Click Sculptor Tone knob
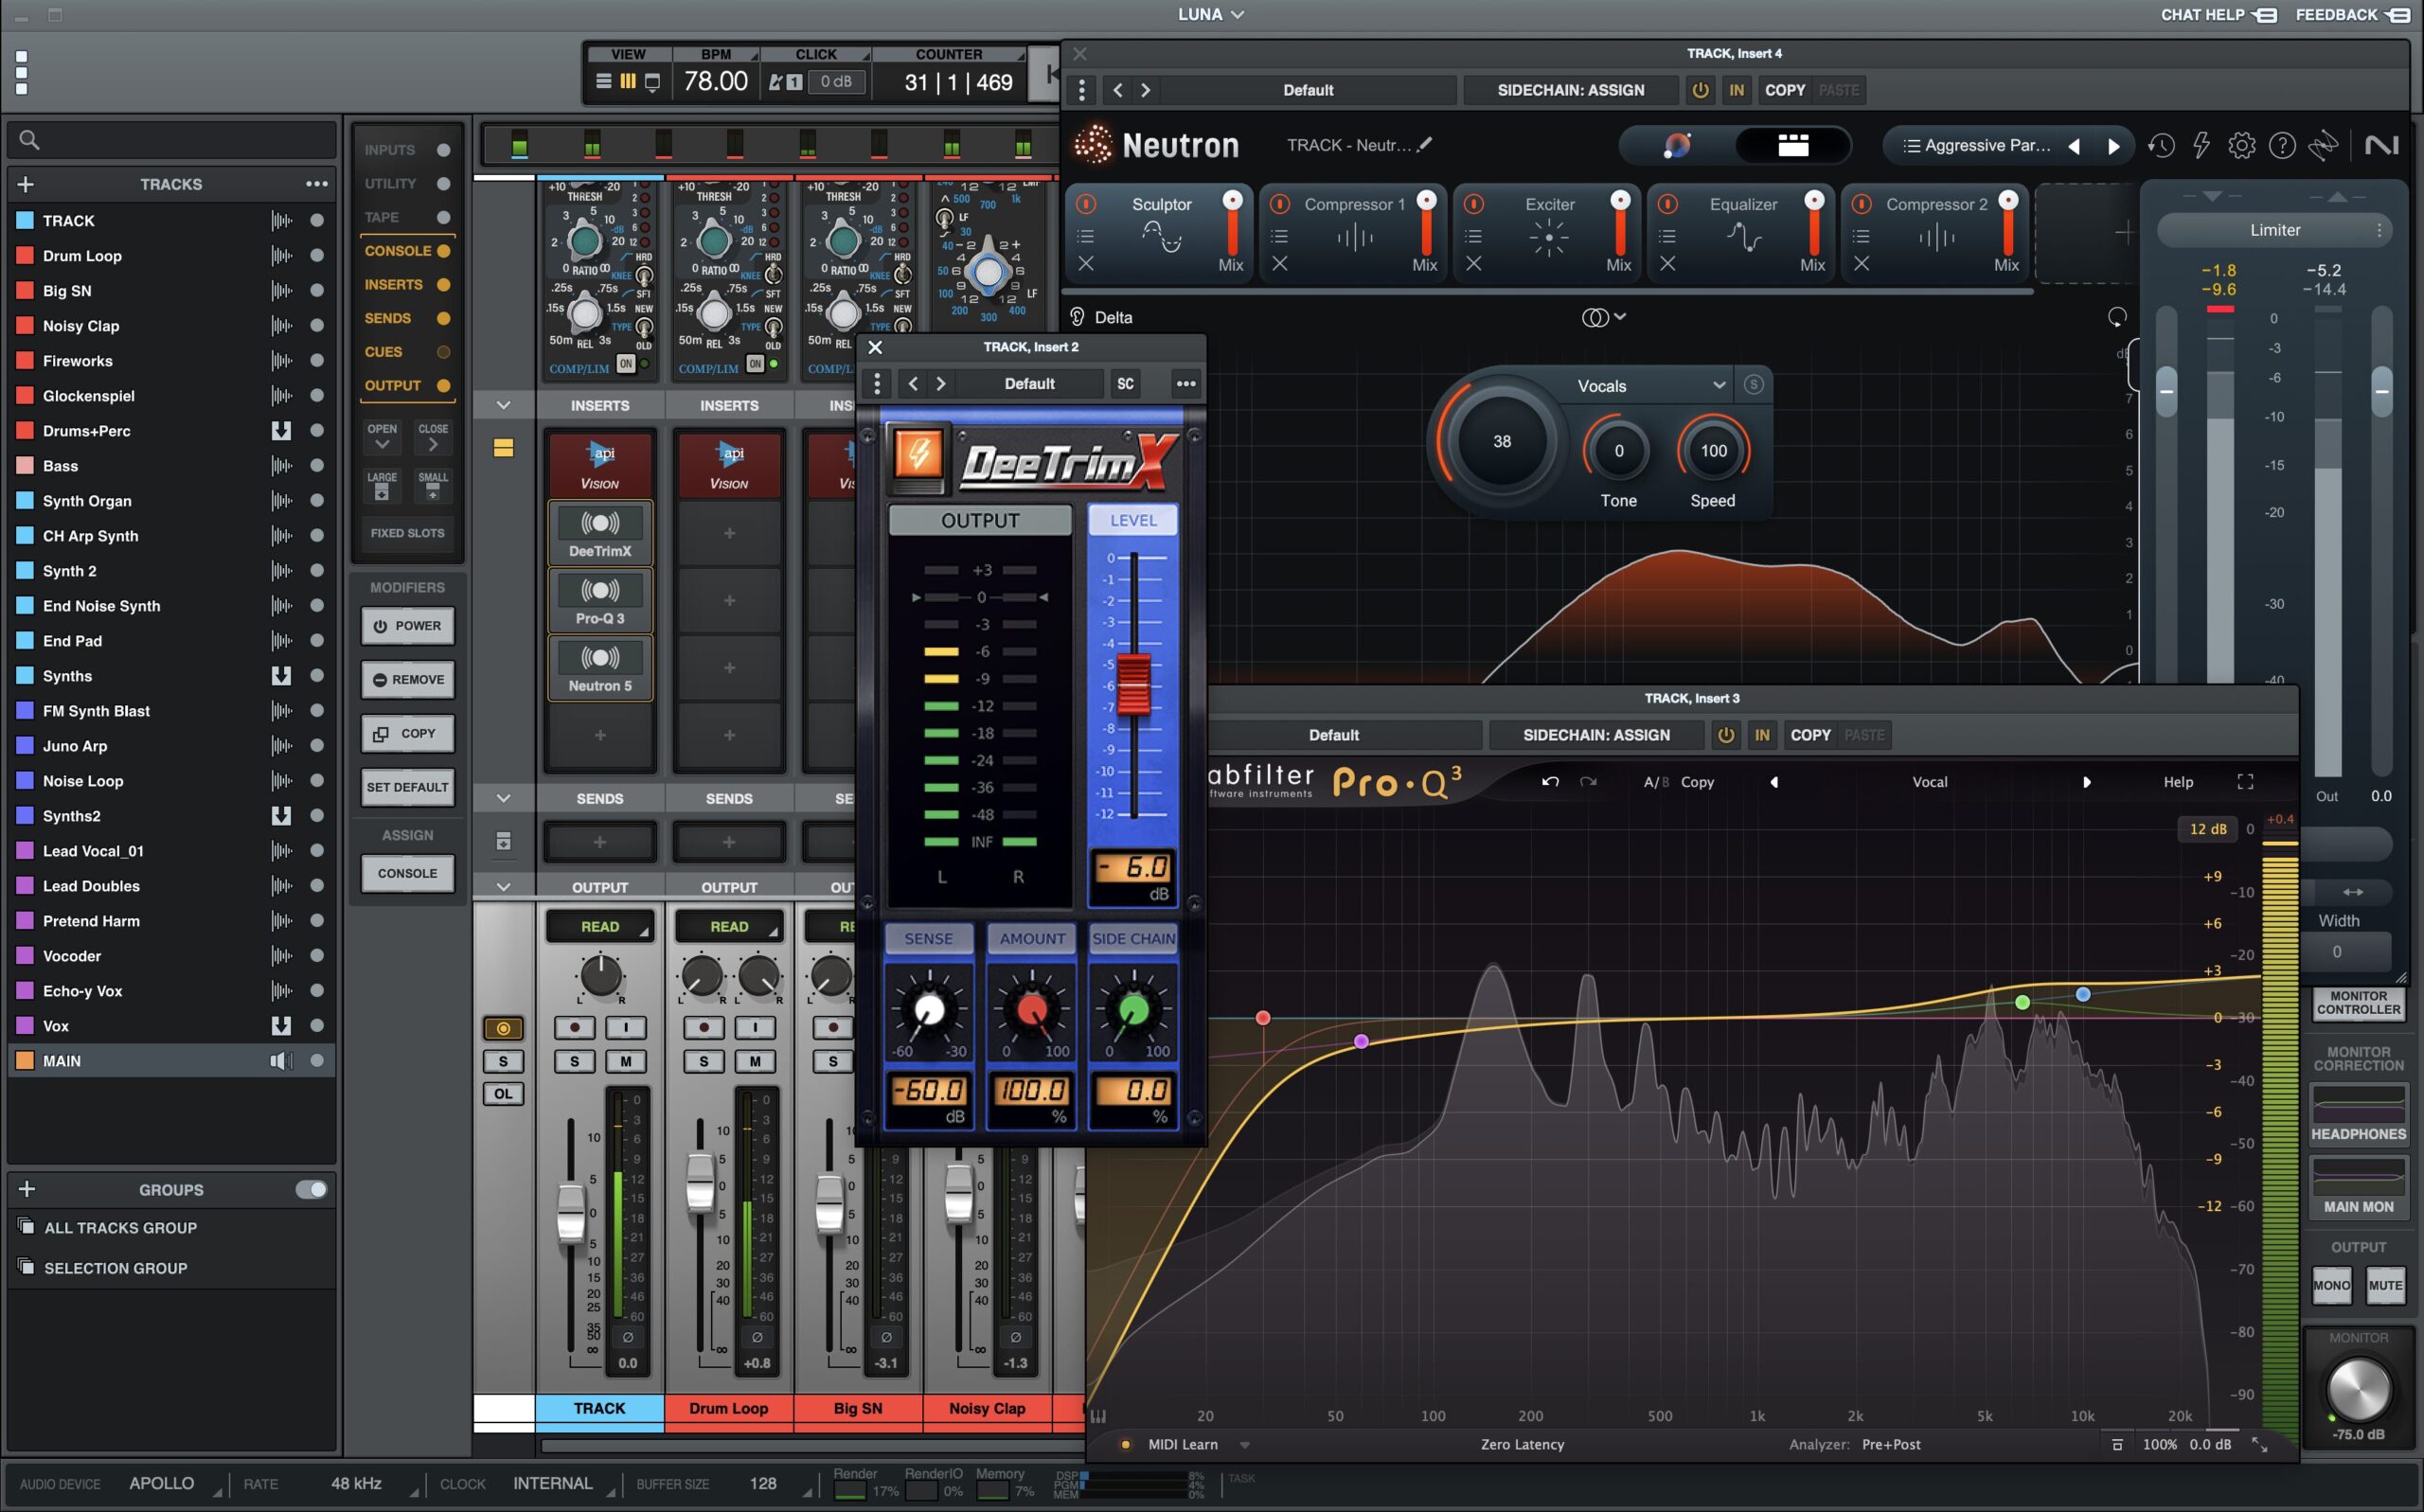2424x1512 pixels. [x=1618, y=451]
